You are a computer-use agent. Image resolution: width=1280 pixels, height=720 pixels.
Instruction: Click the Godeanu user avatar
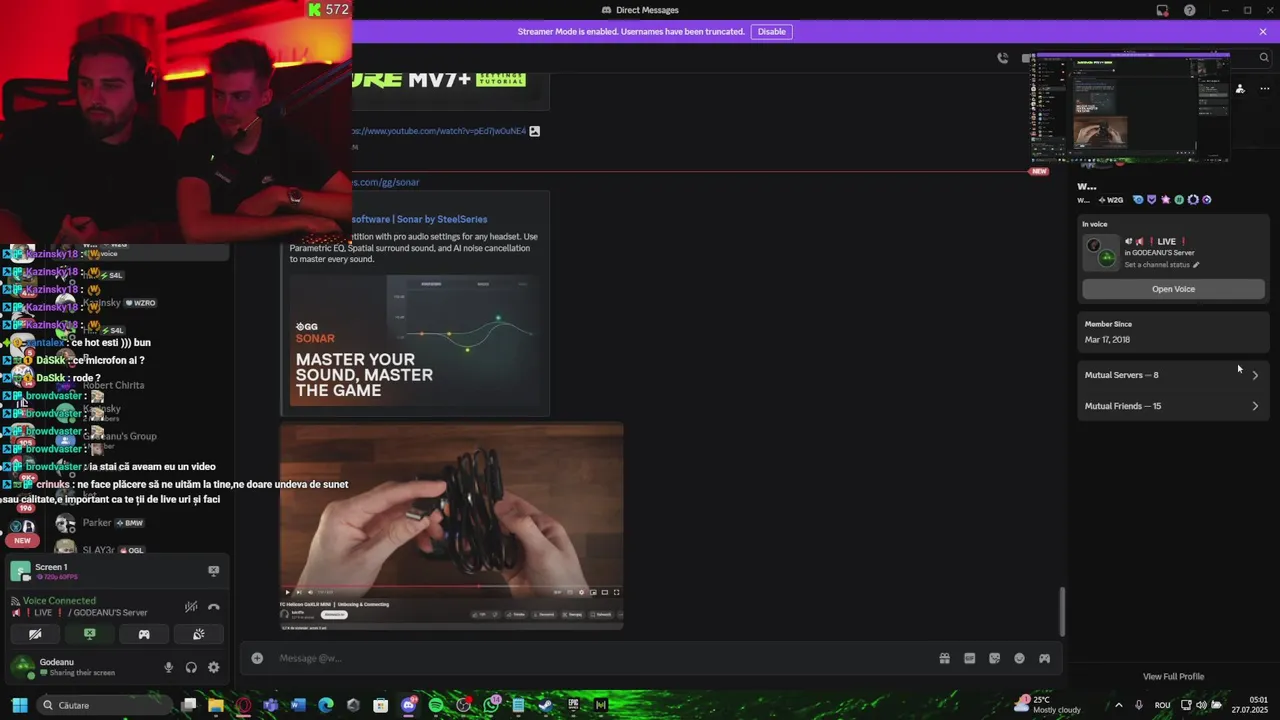point(22,667)
